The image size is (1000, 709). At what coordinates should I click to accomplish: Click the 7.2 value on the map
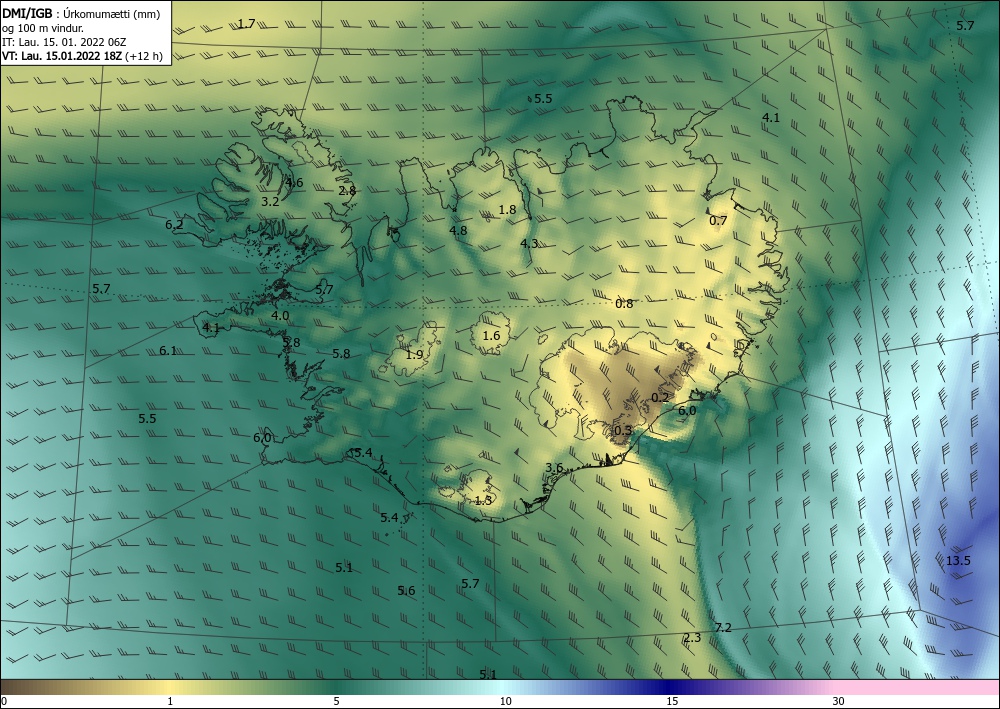723,628
